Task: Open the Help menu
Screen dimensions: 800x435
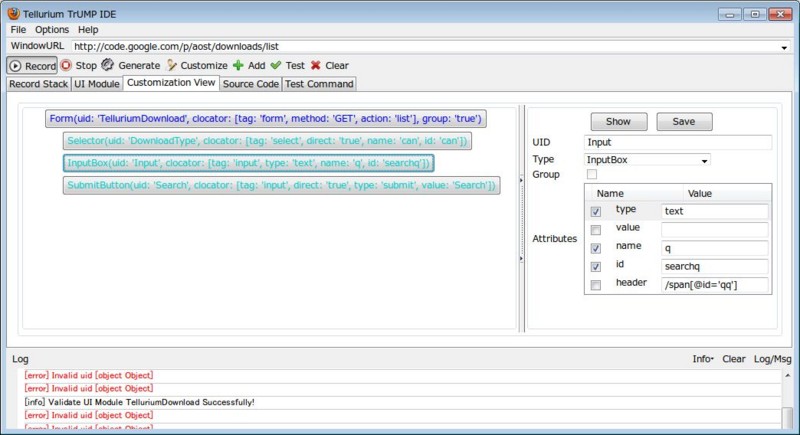Action: click(88, 30)
